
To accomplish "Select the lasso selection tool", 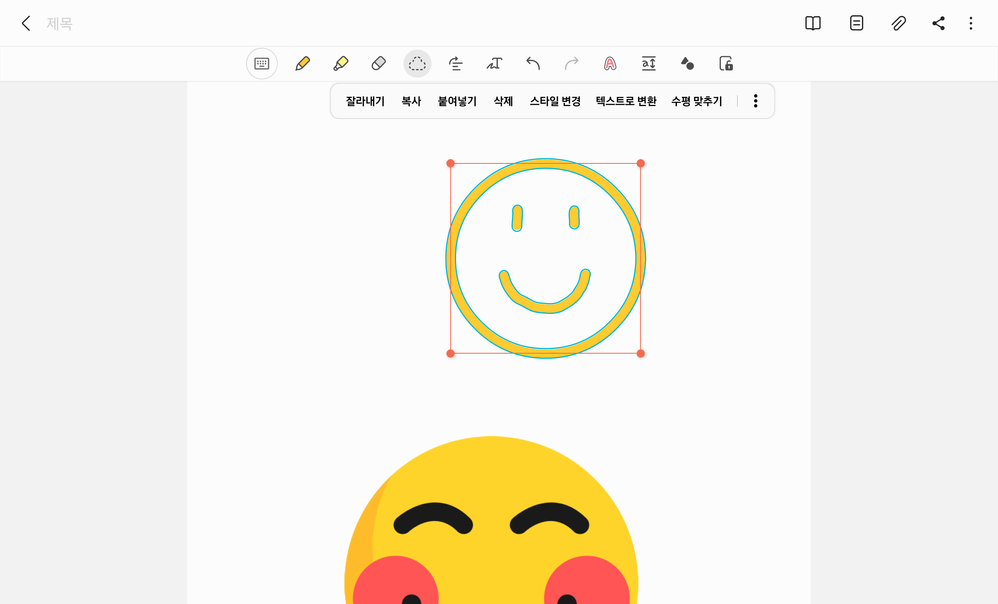I will (x=418, y=64).
